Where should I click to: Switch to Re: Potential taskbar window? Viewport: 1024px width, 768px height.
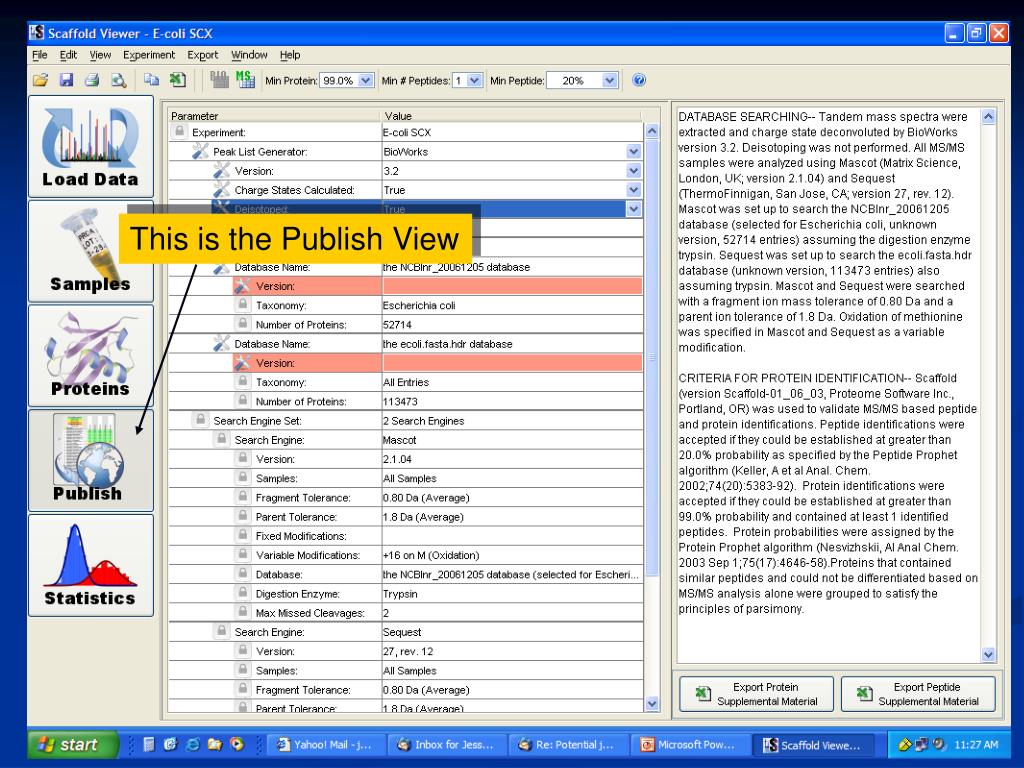pyautogui.click(x=567, y=744)
